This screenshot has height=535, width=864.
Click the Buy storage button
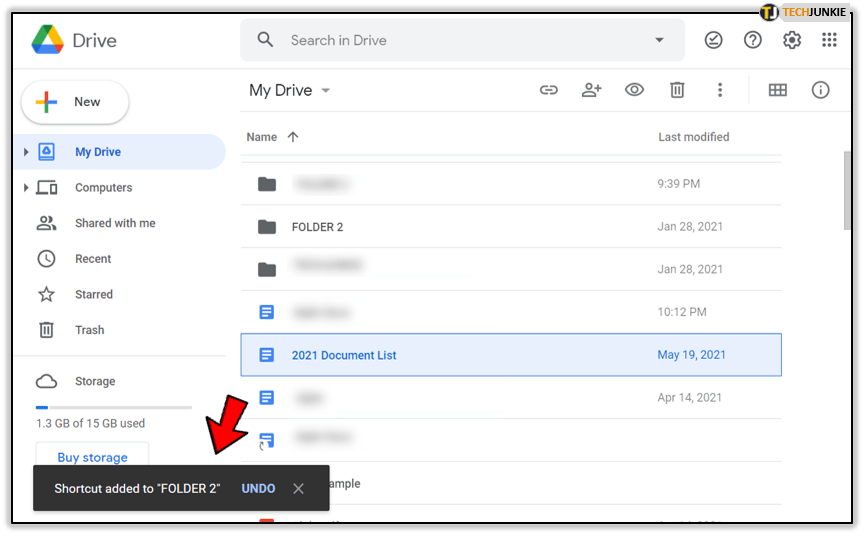[x=92, y=457]
